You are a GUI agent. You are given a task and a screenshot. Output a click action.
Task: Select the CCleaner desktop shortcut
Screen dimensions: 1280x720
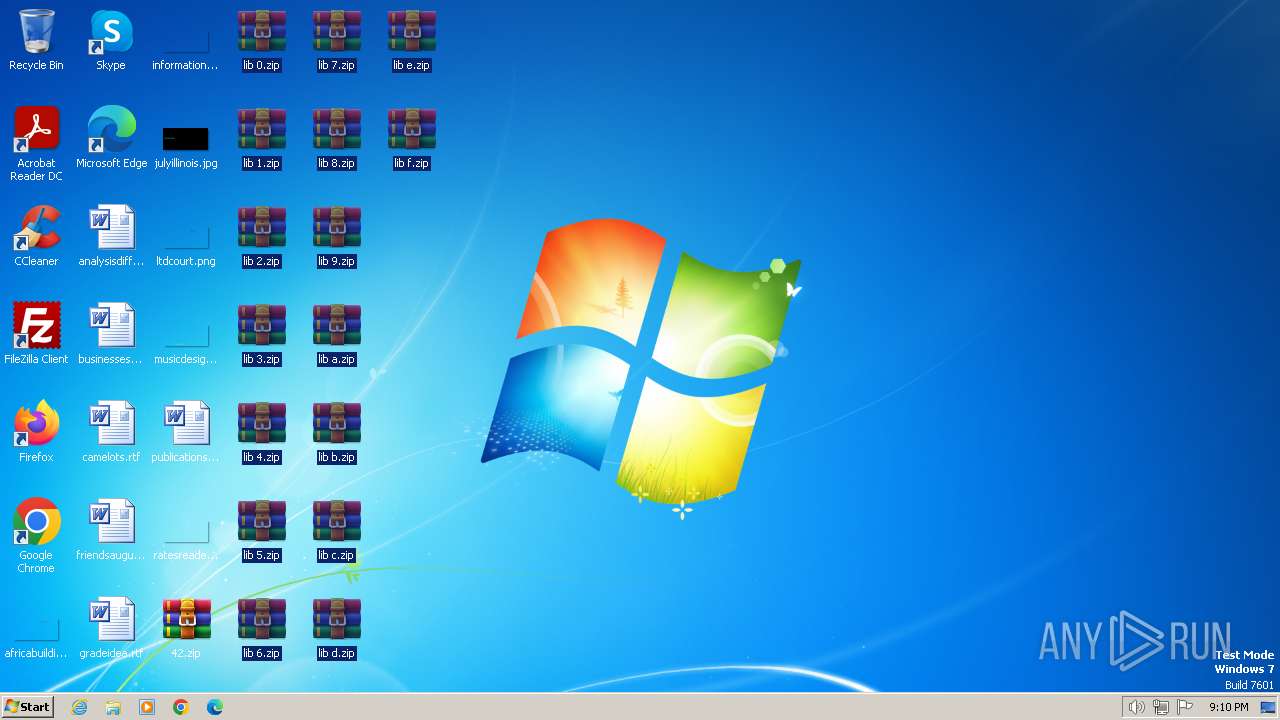[36, 236]
